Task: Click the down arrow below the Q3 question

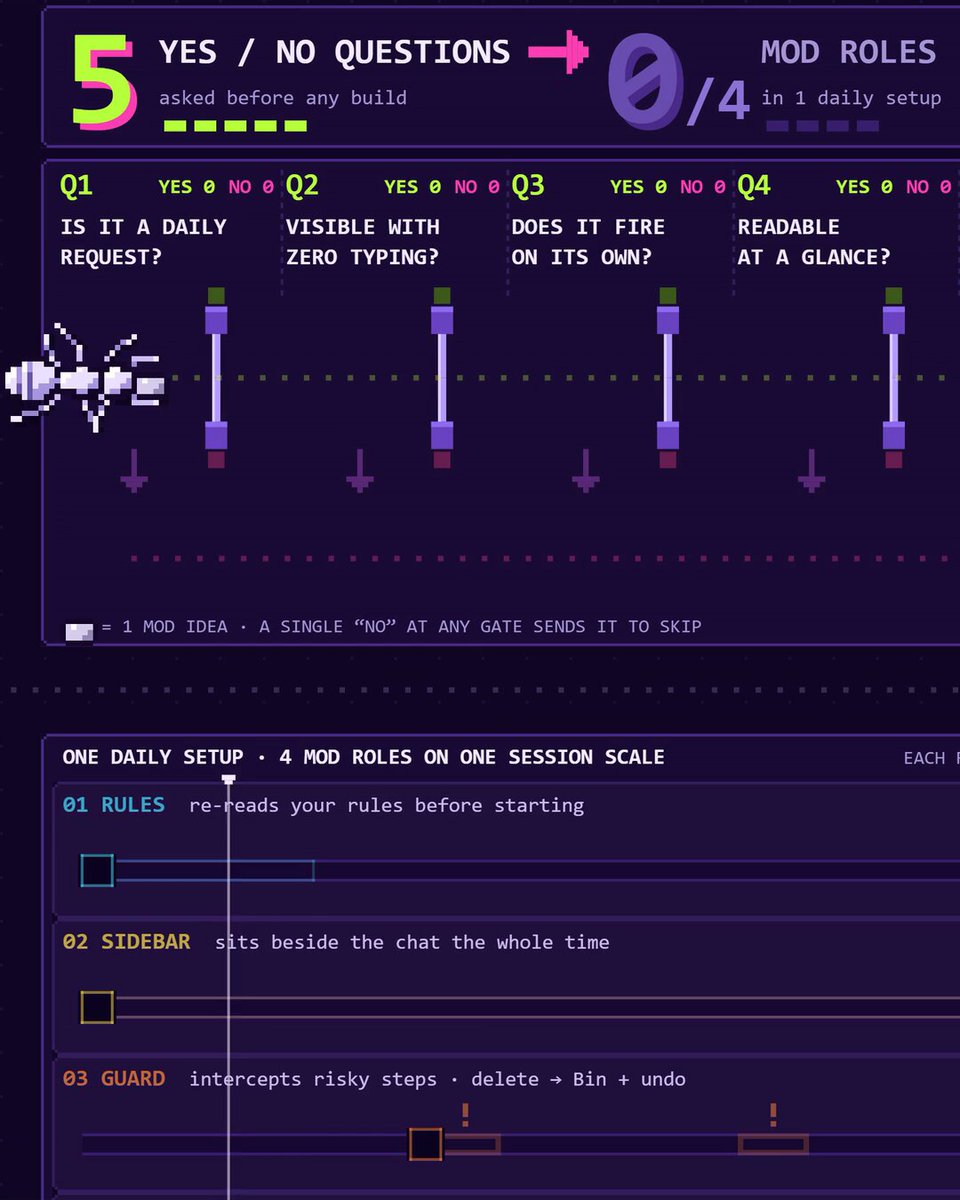Action: pyautogui.click(x=586, y=469)
